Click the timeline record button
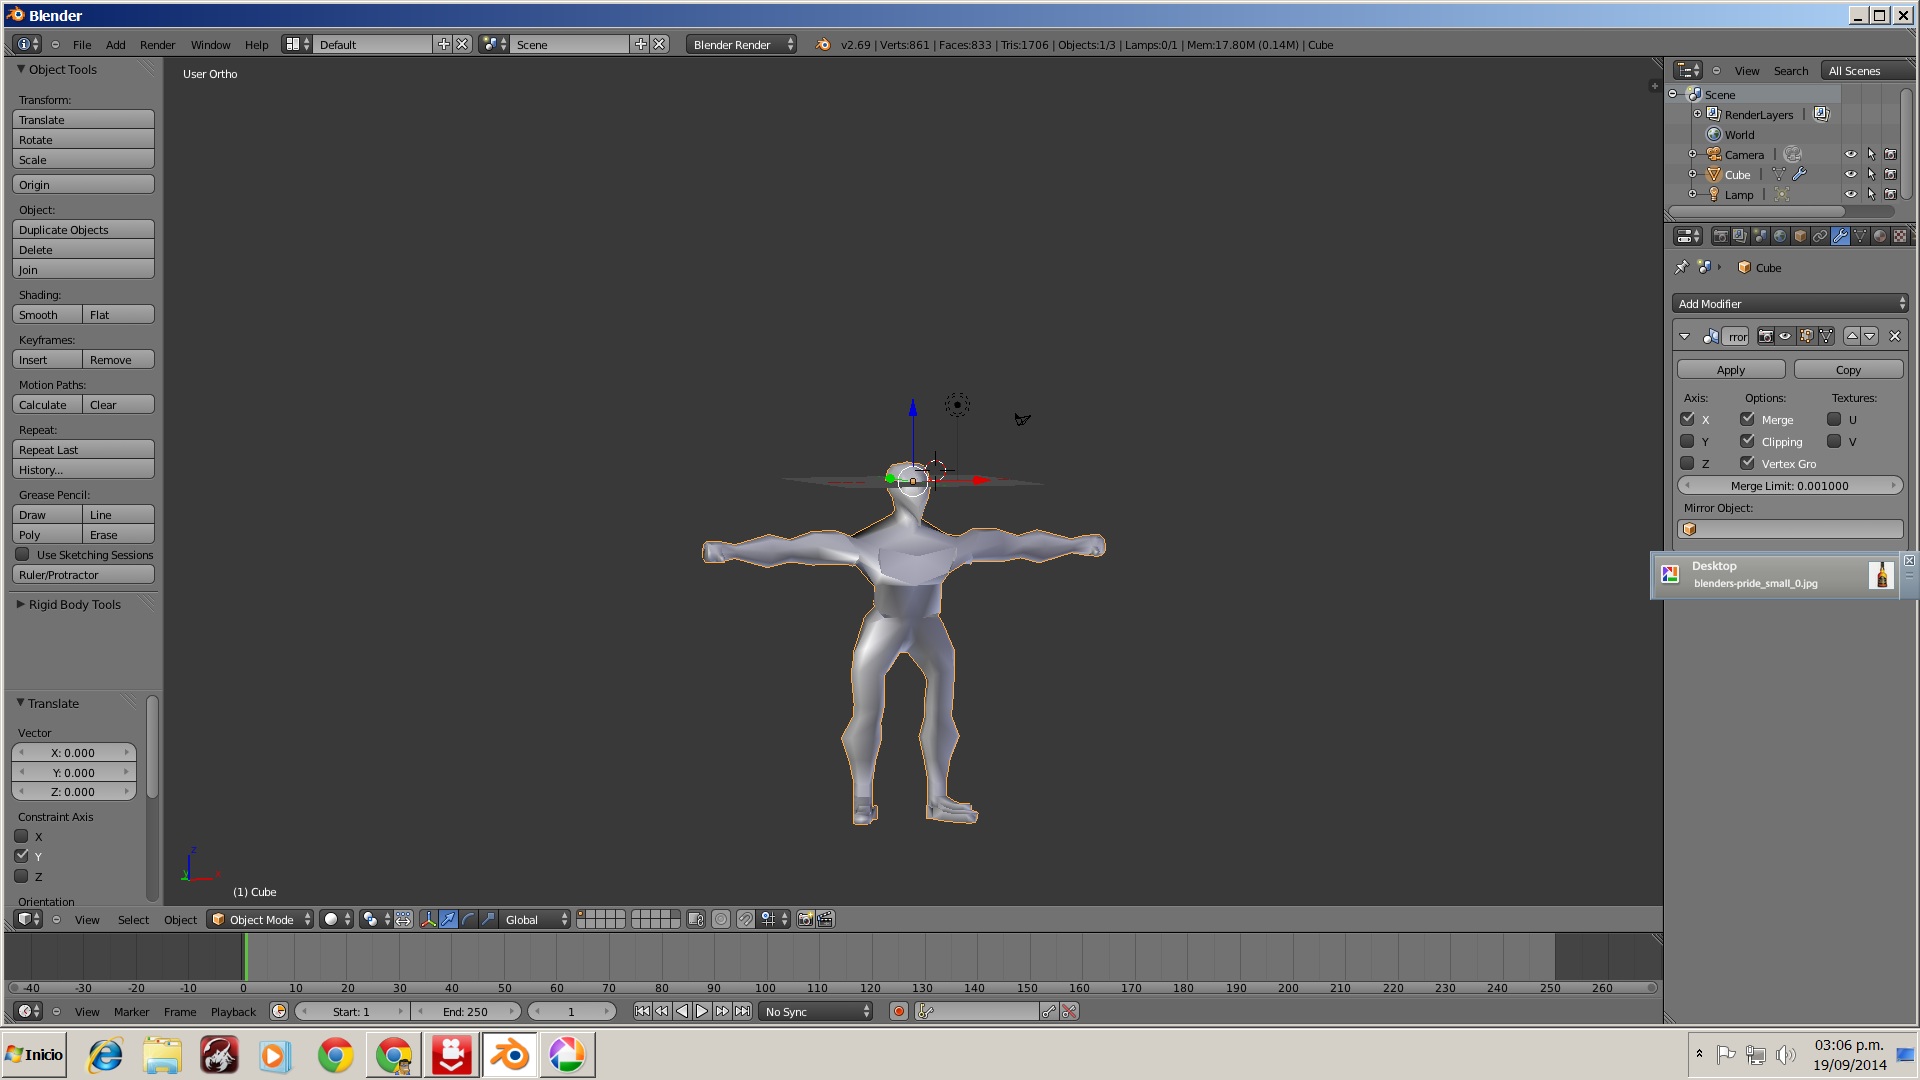 click(x=898, y=1012)
